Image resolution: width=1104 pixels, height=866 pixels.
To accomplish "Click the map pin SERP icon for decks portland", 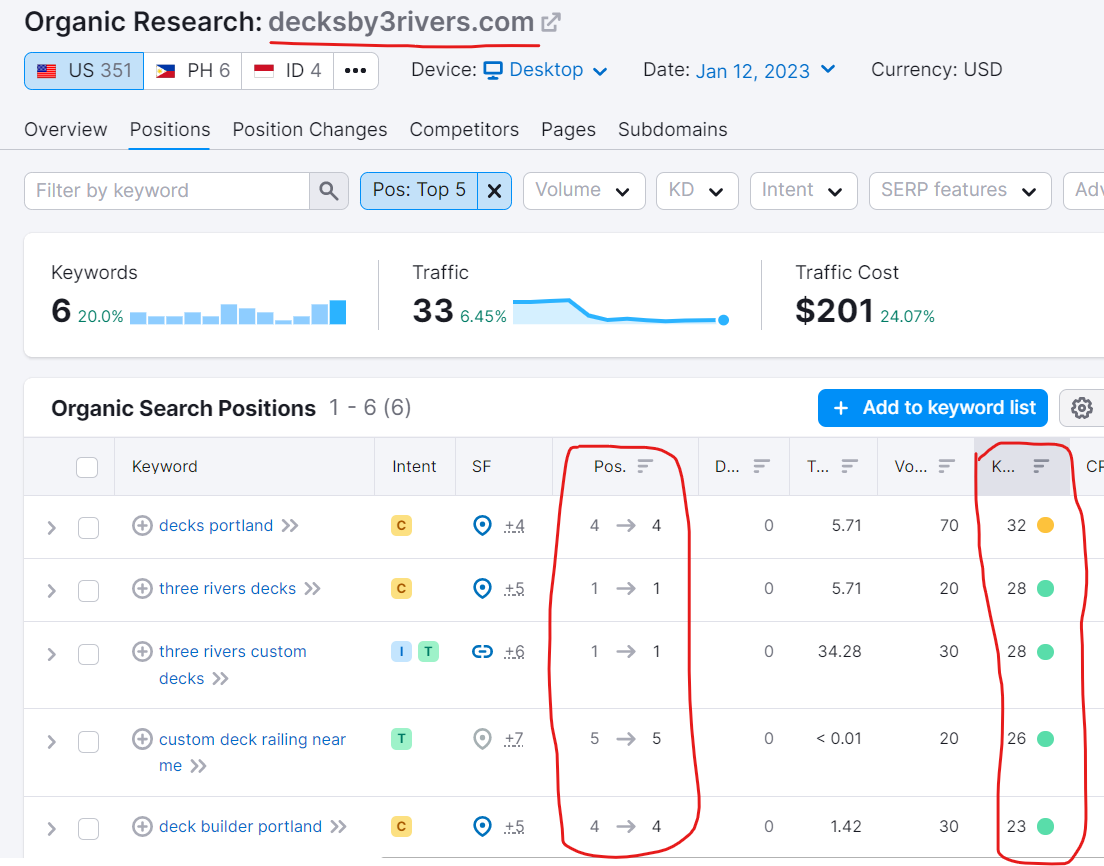I will tap(482, 524).
